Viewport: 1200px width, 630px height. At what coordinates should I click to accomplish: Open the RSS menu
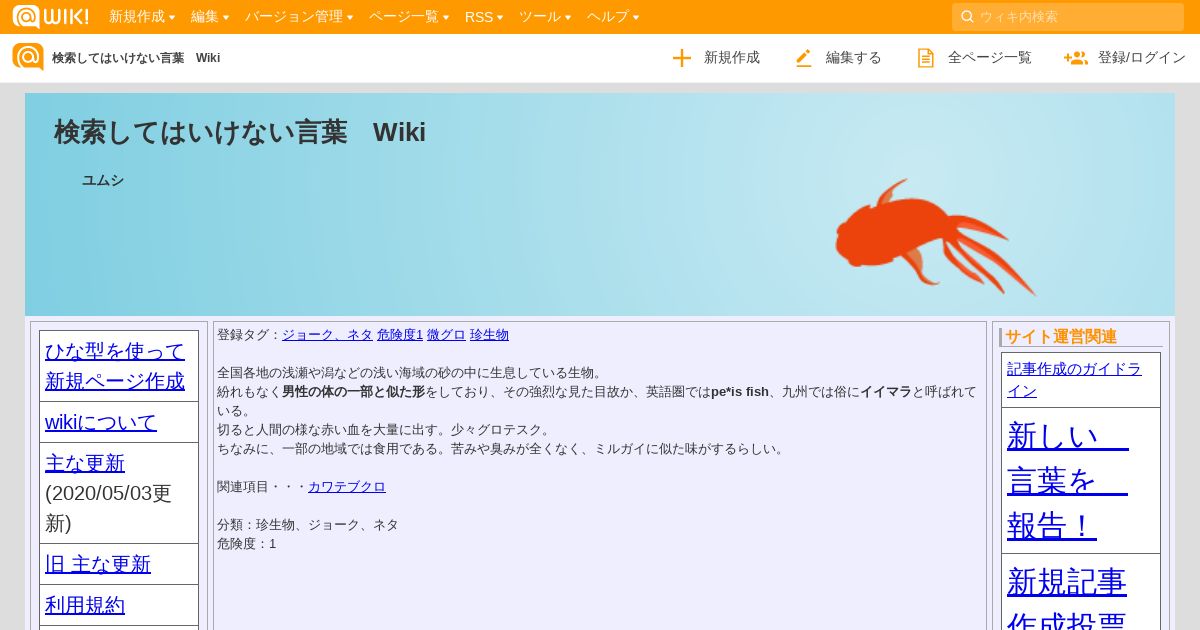pyautogui.click(x=484, y=16)
